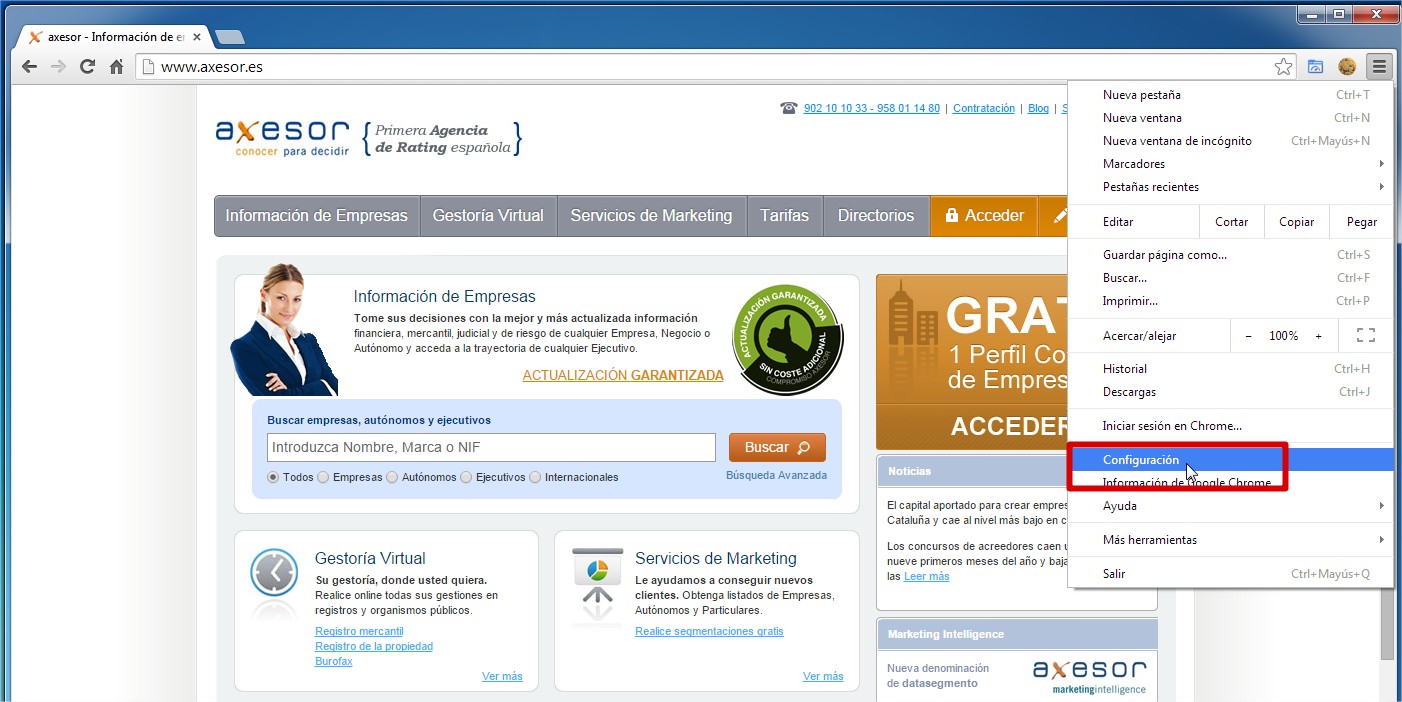
Task: Click the Contratación link
Action: (984, 108)
